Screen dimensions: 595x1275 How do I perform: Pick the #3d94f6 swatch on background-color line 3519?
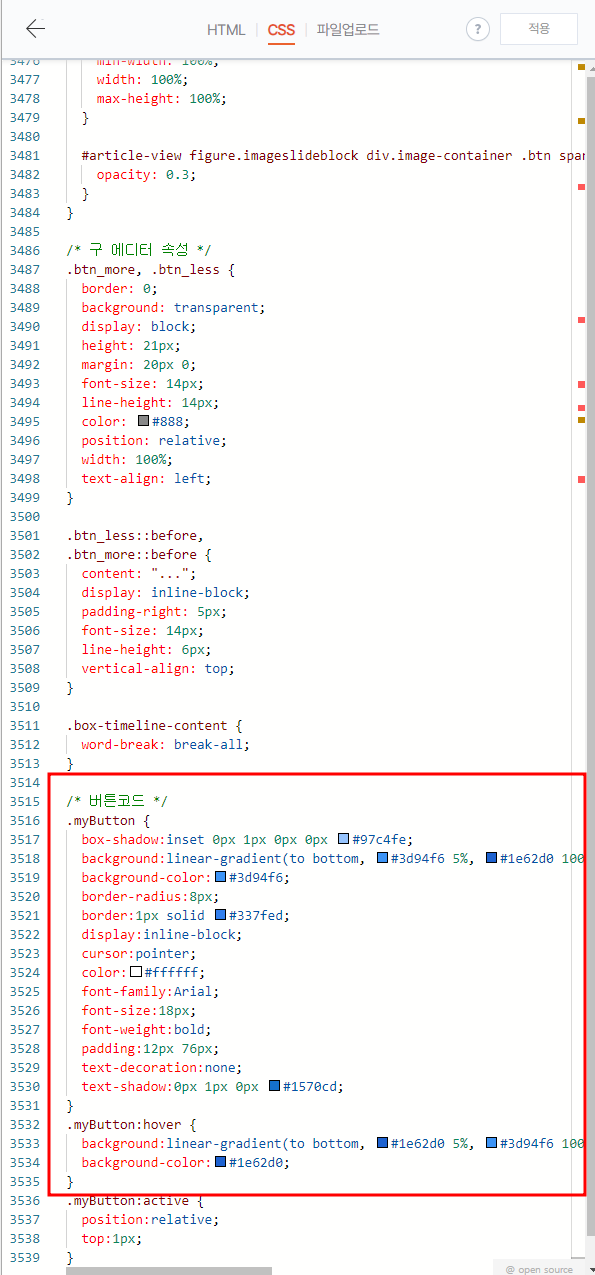click(x=220, y=877)
